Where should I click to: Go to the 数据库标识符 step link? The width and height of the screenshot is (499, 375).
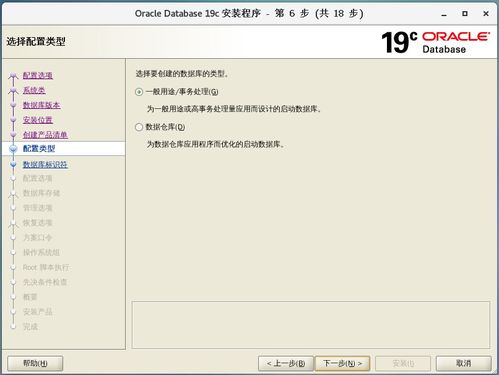click(45, 164)
